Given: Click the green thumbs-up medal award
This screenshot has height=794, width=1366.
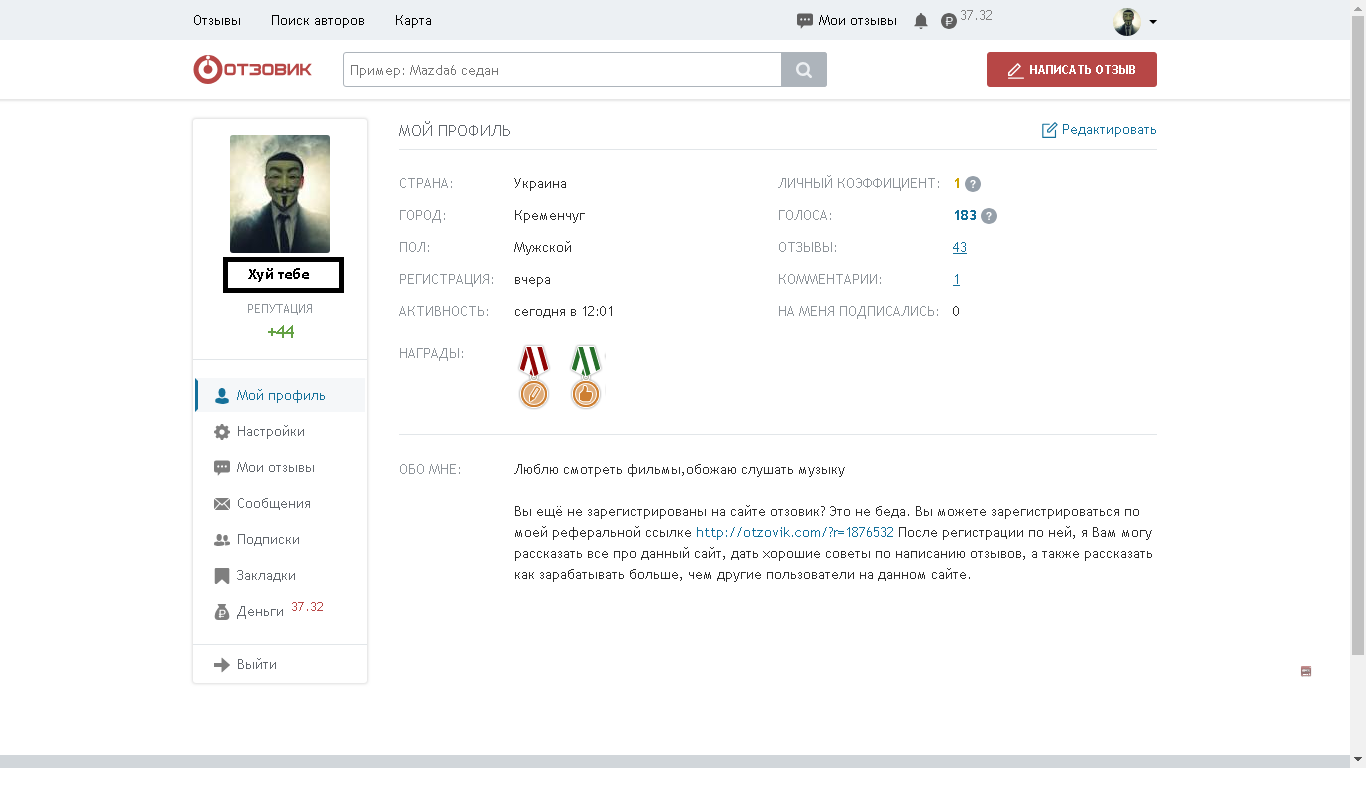Looking at the screenshot, I should tap(586, 377).
